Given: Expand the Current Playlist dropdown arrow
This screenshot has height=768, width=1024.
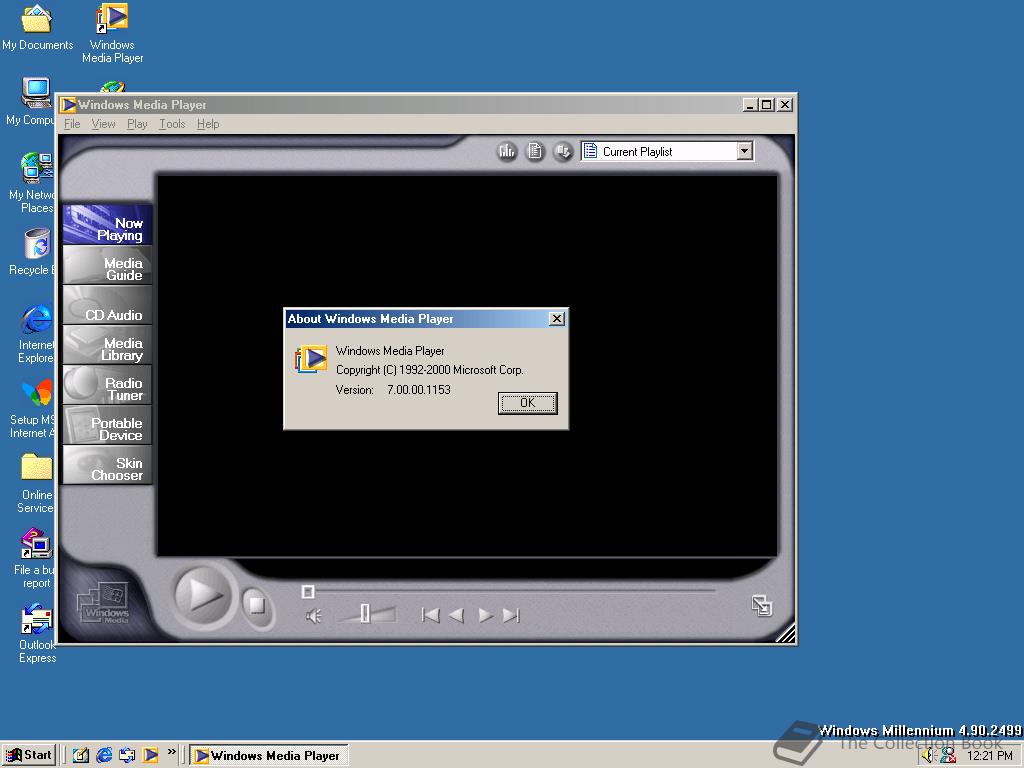Looking at the screenshot, I should (x=744, y=152).
